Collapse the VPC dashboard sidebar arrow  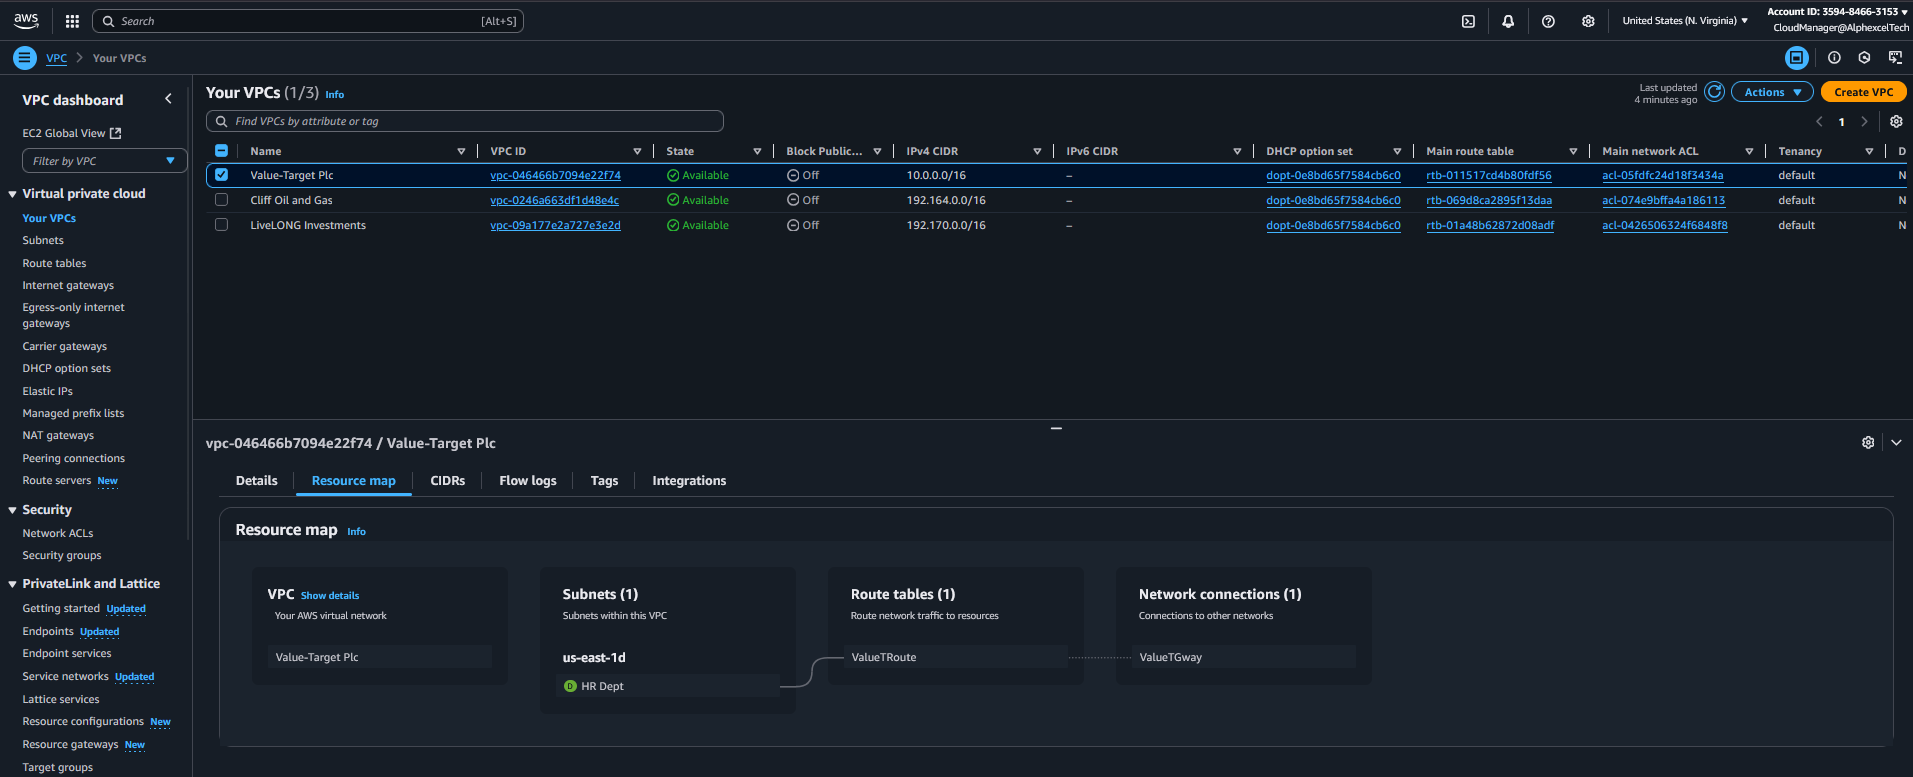coord(168,99)
